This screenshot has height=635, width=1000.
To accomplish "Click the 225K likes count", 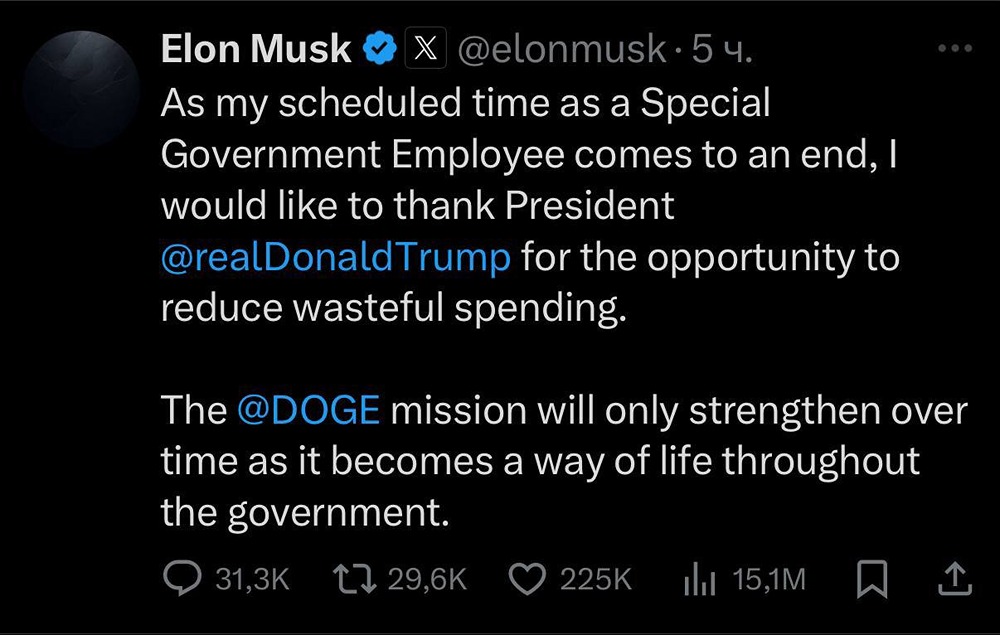I will (595, 579).
